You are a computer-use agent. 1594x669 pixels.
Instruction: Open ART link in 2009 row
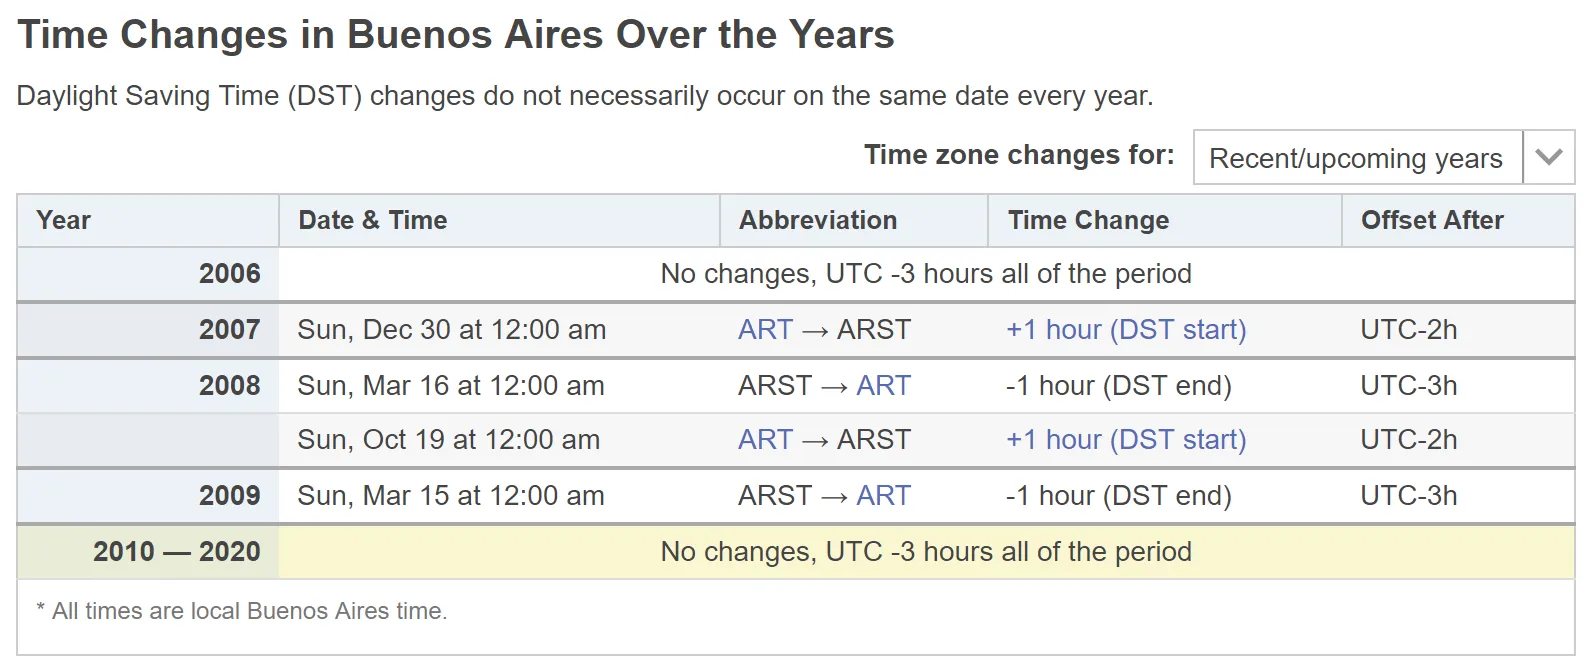pyautogui.click(x=883, y=496)
